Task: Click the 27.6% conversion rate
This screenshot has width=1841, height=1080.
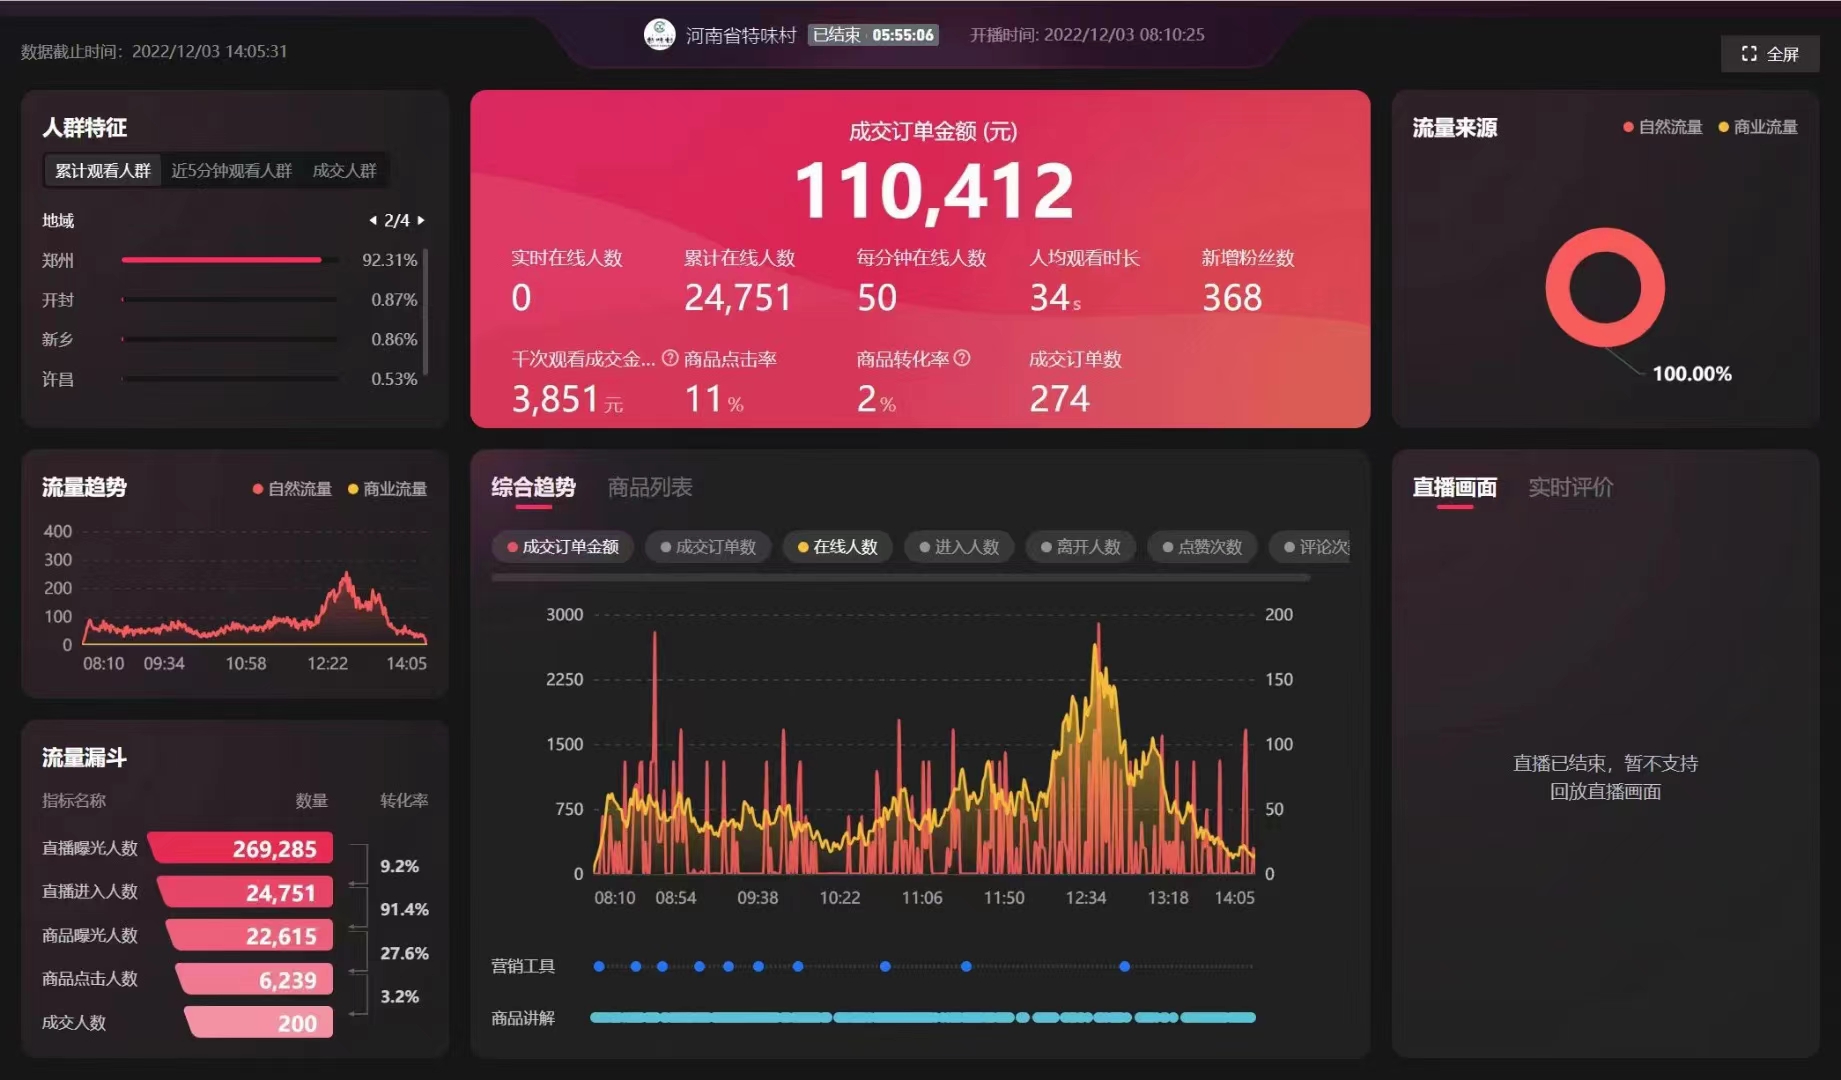Action: coord(404,953)
